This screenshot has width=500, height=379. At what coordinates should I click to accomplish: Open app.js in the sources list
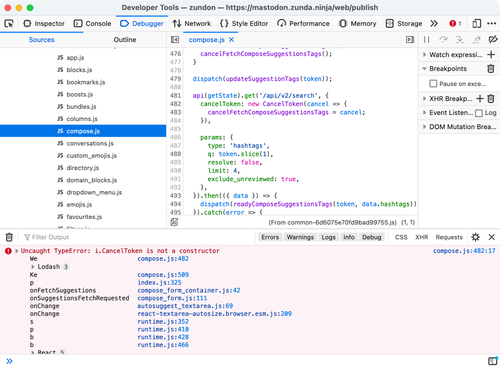(75, 58)
